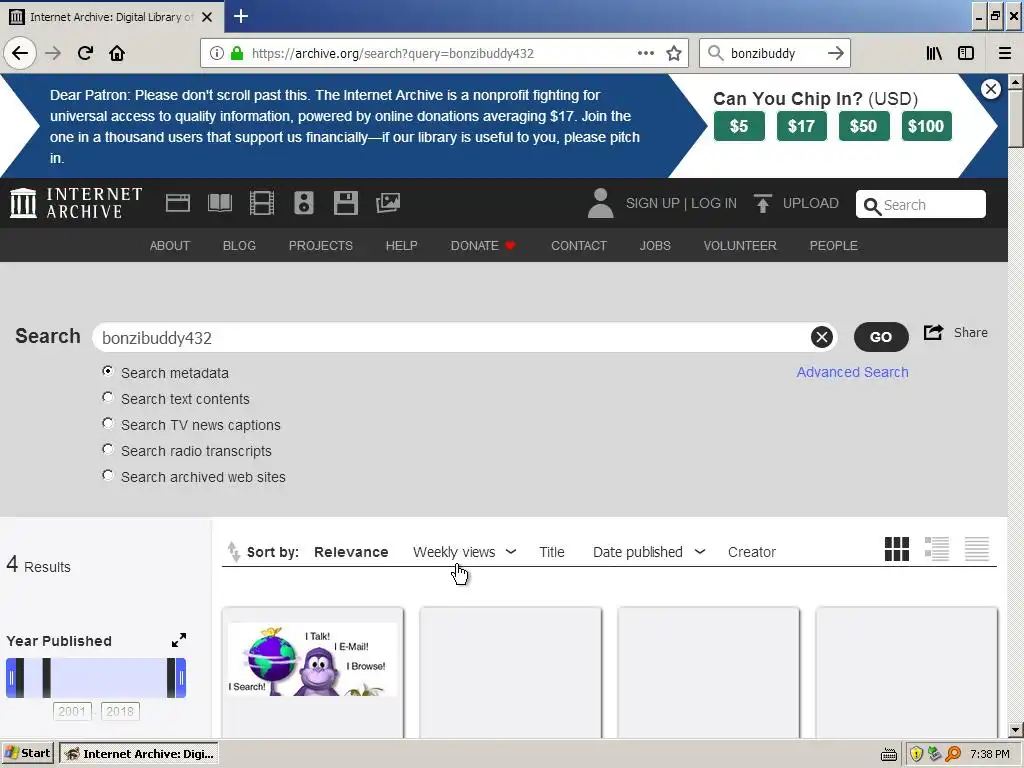Open the Firefox hamburger menu
Screen dimensions: 1024x768
tap(1004, 53)
